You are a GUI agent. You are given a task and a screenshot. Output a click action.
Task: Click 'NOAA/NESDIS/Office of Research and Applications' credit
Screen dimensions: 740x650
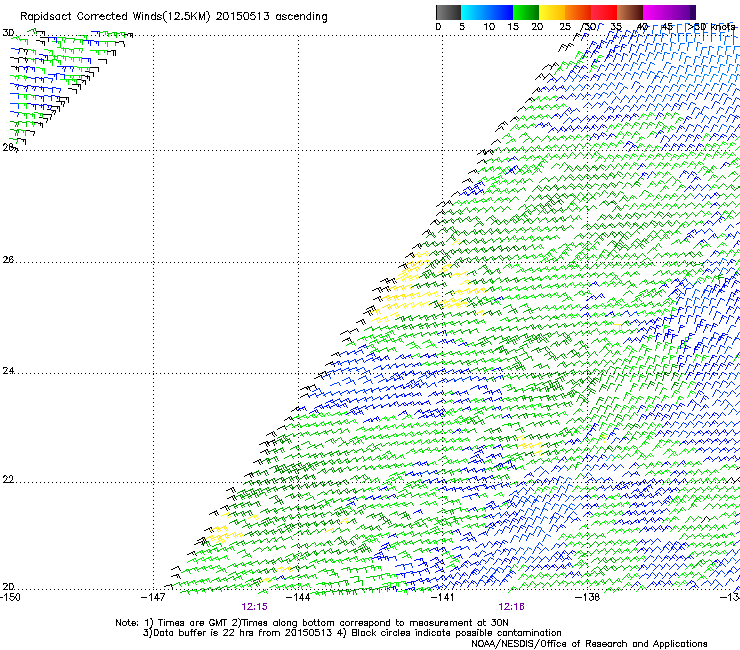589,644
